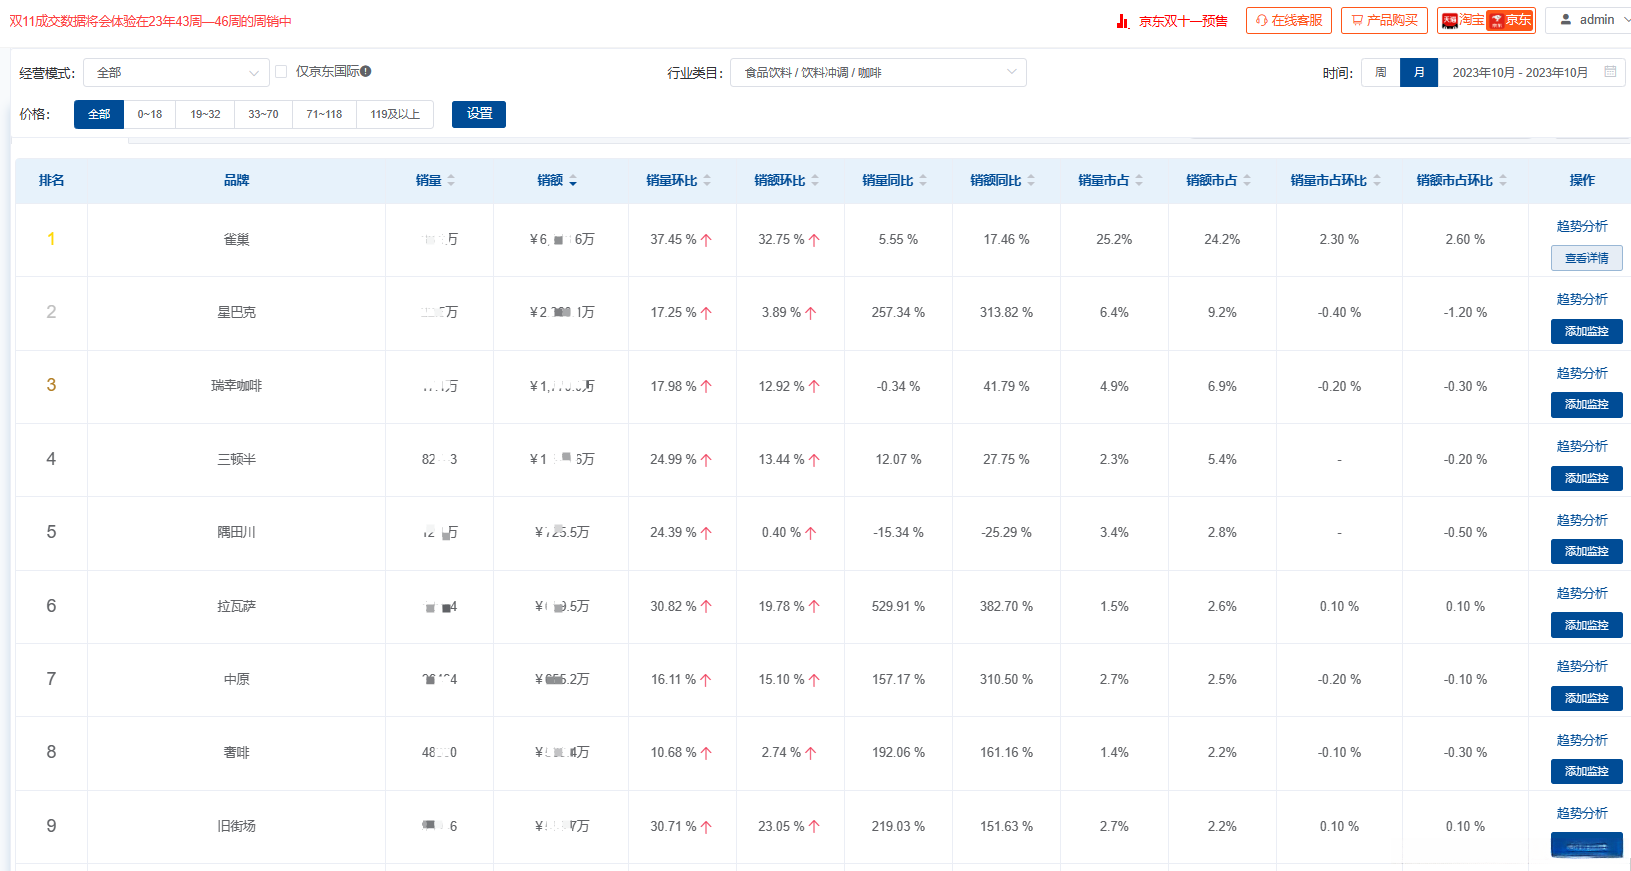Click 添加监控 in the 隅田川 row
The image size is (1631, 871).
(x=1587, y=551)
